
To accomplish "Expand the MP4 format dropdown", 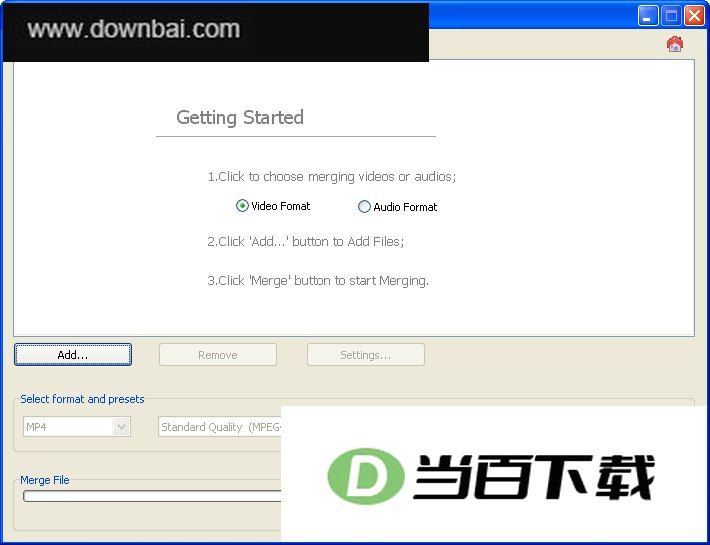I will coord(121,426).
